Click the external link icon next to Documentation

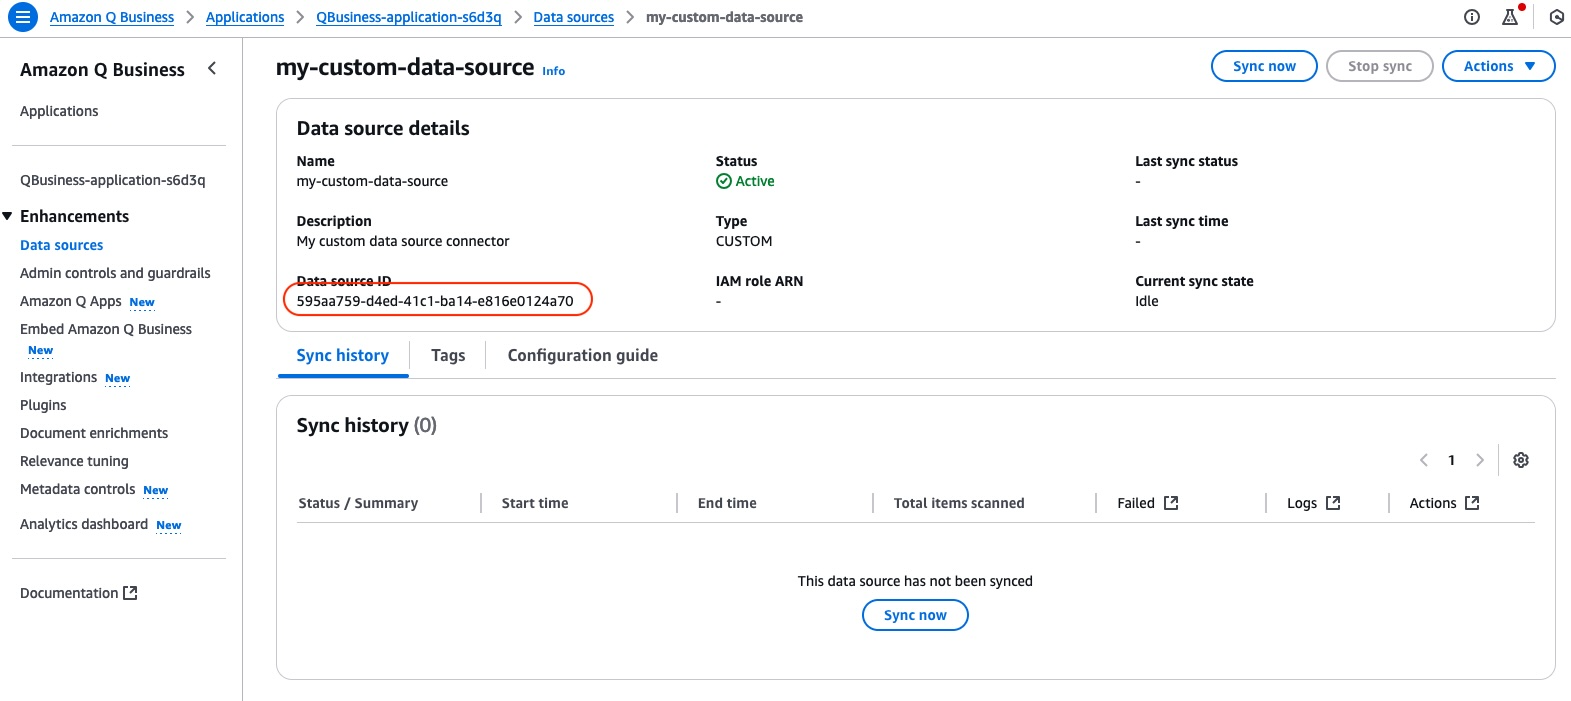click(x=130, y=593)
